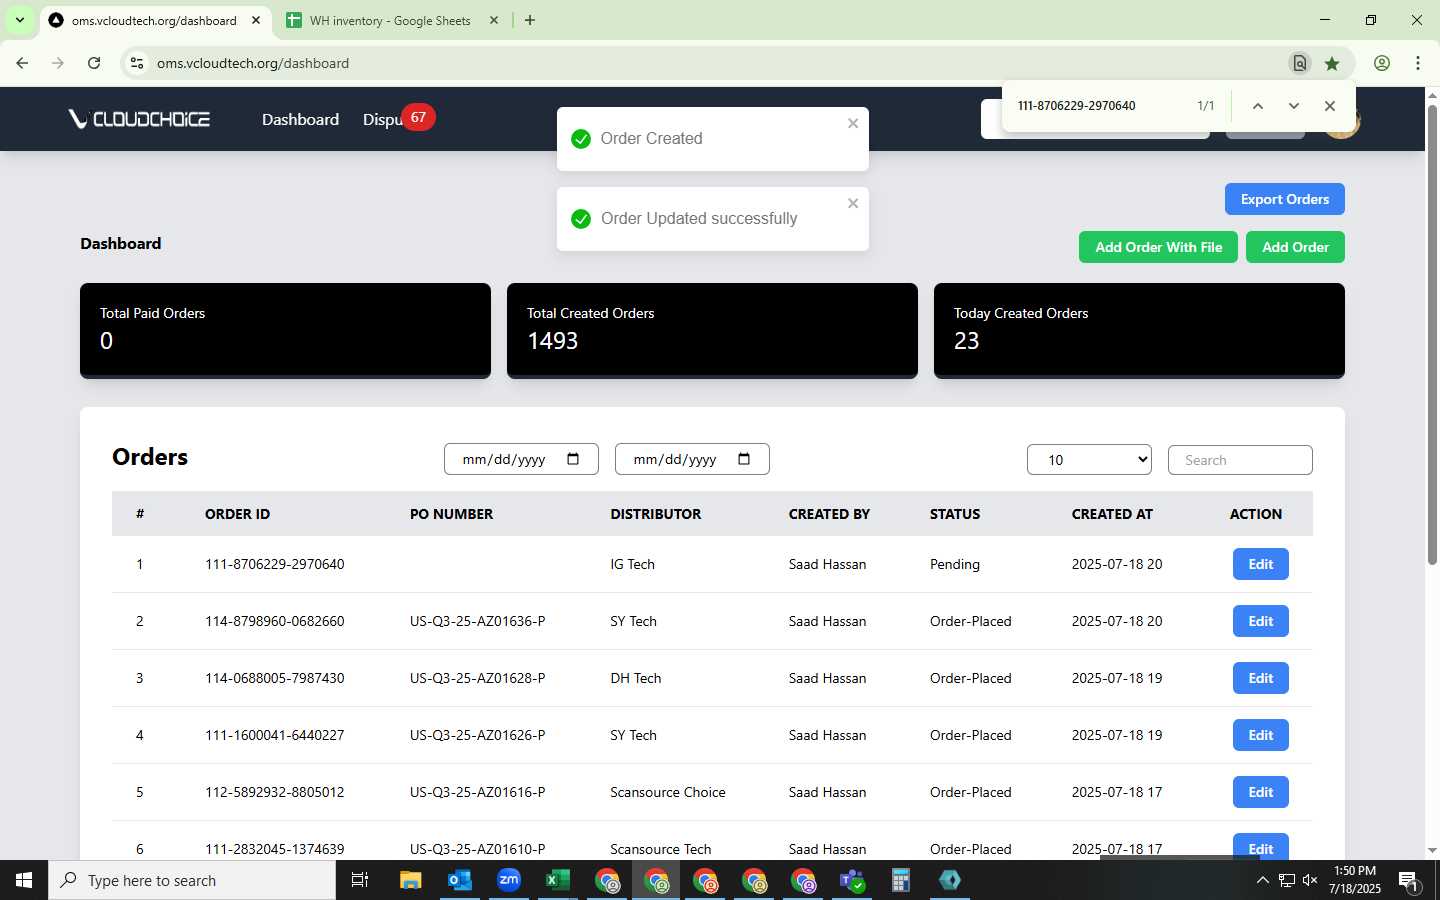1440x900 pixels.
Task: Open the Windows notification center
Action: point(1409,881)
